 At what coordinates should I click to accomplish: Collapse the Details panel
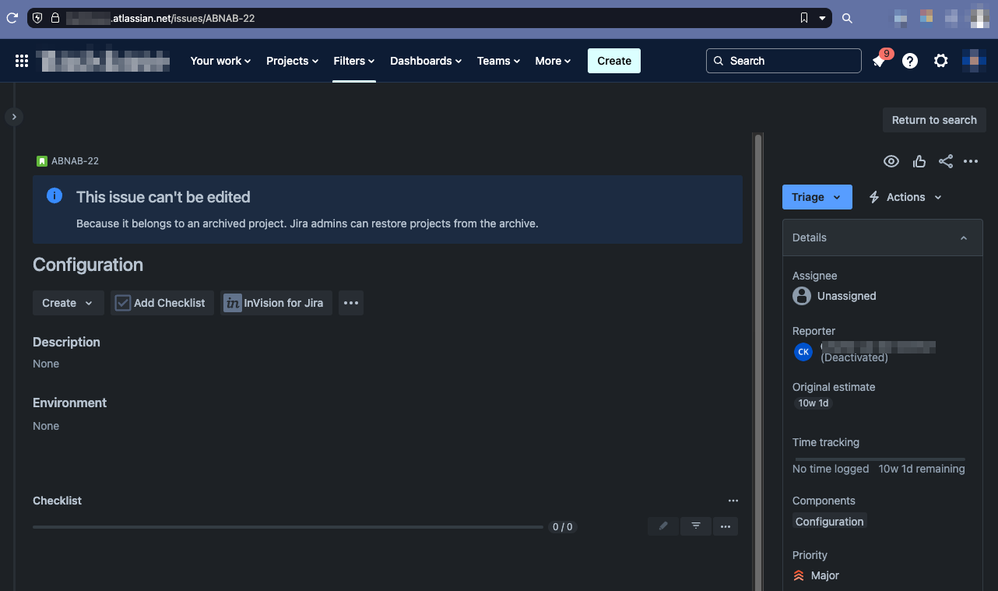(963, 237)
